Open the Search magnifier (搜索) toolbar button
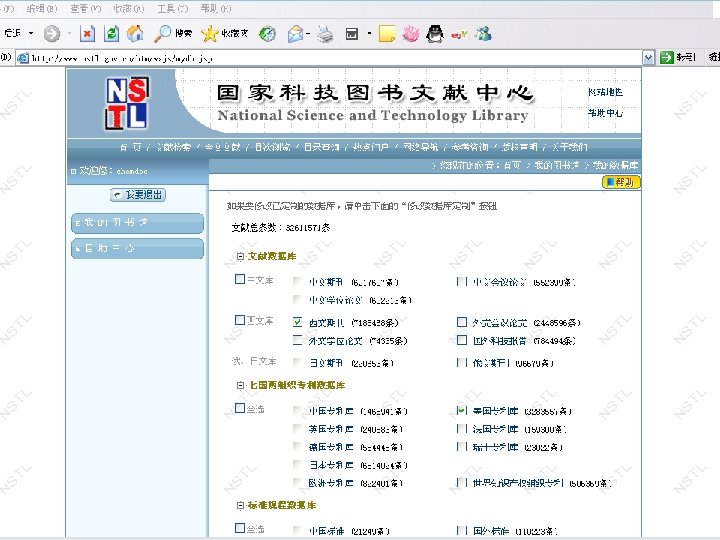This screenshot has height=540, width=720. click(x=172, y=33)
